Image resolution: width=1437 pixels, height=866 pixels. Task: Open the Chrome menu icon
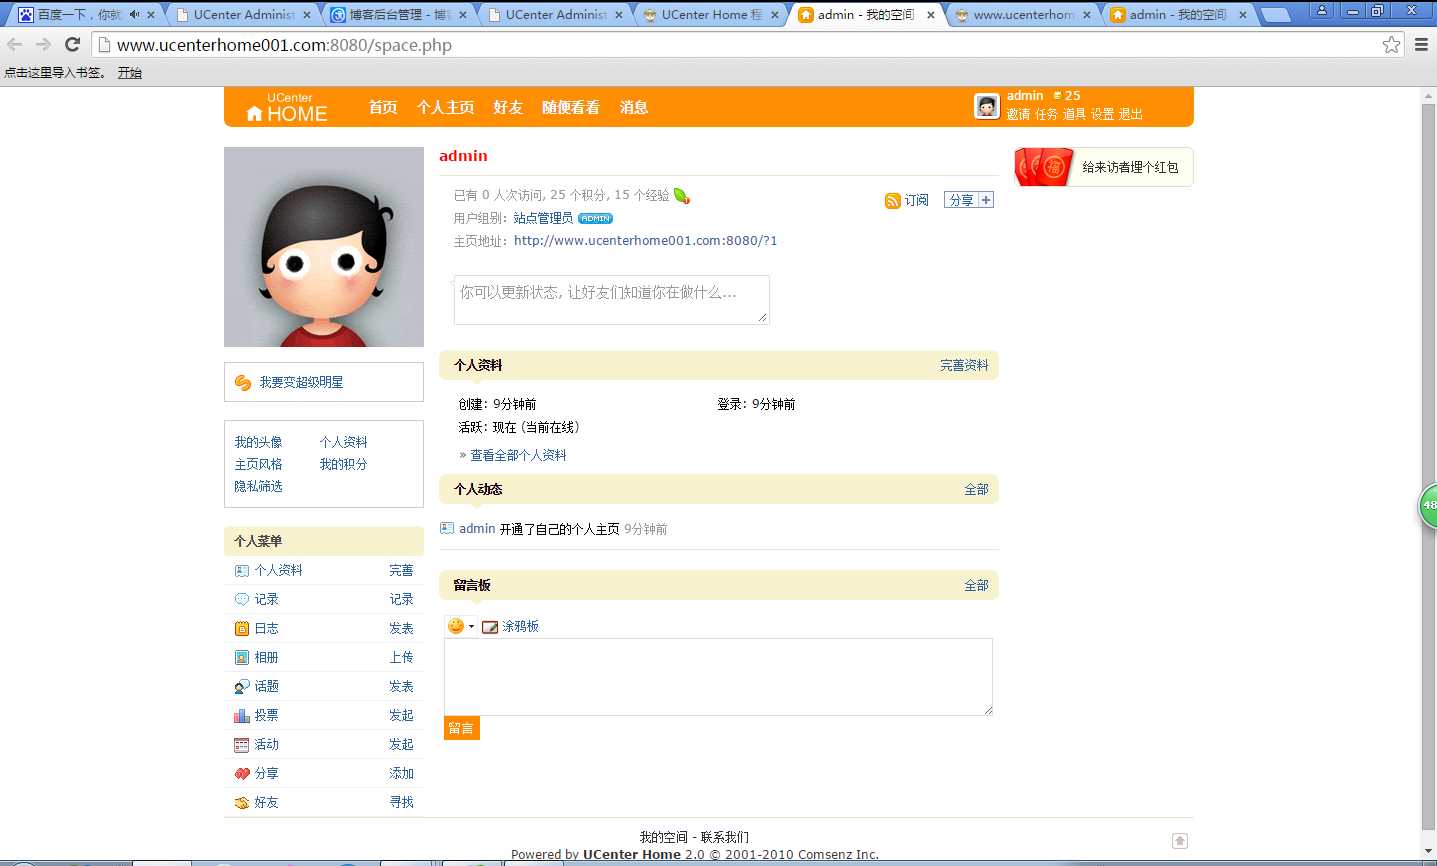click(1421, 44)
